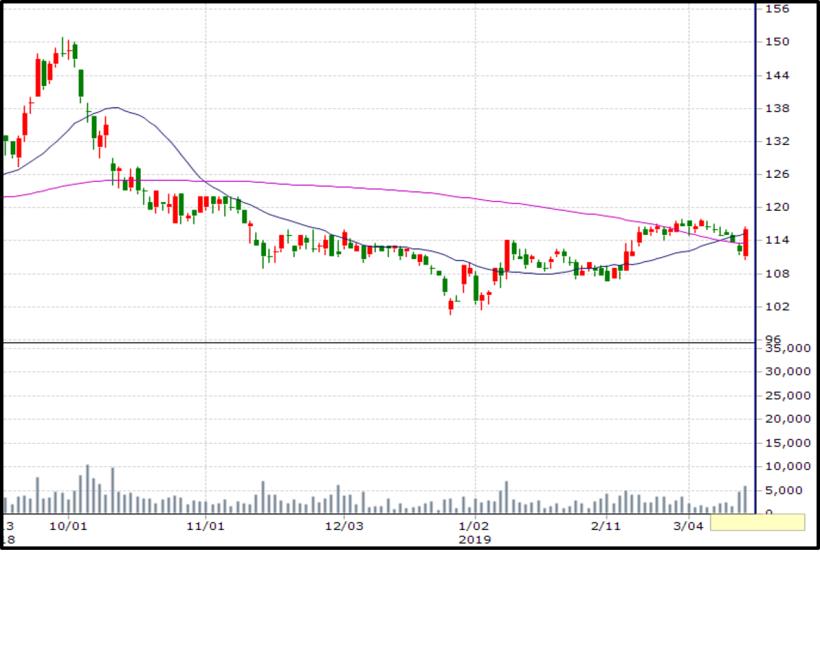Screen dimensions: 820x655
Task: Click the 10/01 date label on time axis
Action: pos(66,525)
